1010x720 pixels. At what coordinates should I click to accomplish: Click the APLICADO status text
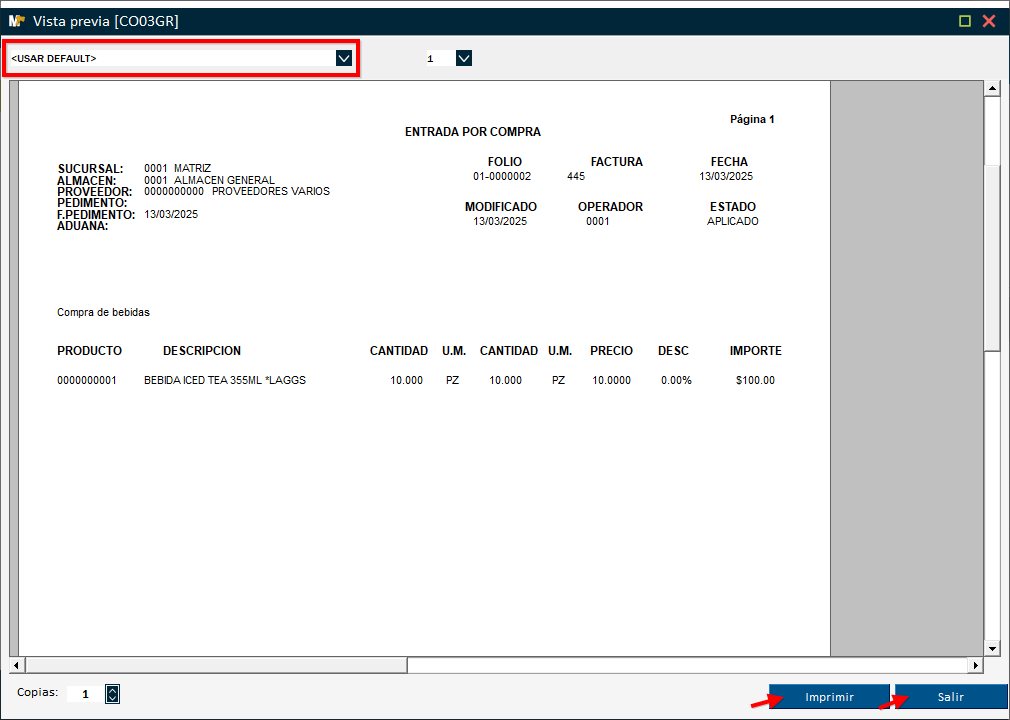732,222
